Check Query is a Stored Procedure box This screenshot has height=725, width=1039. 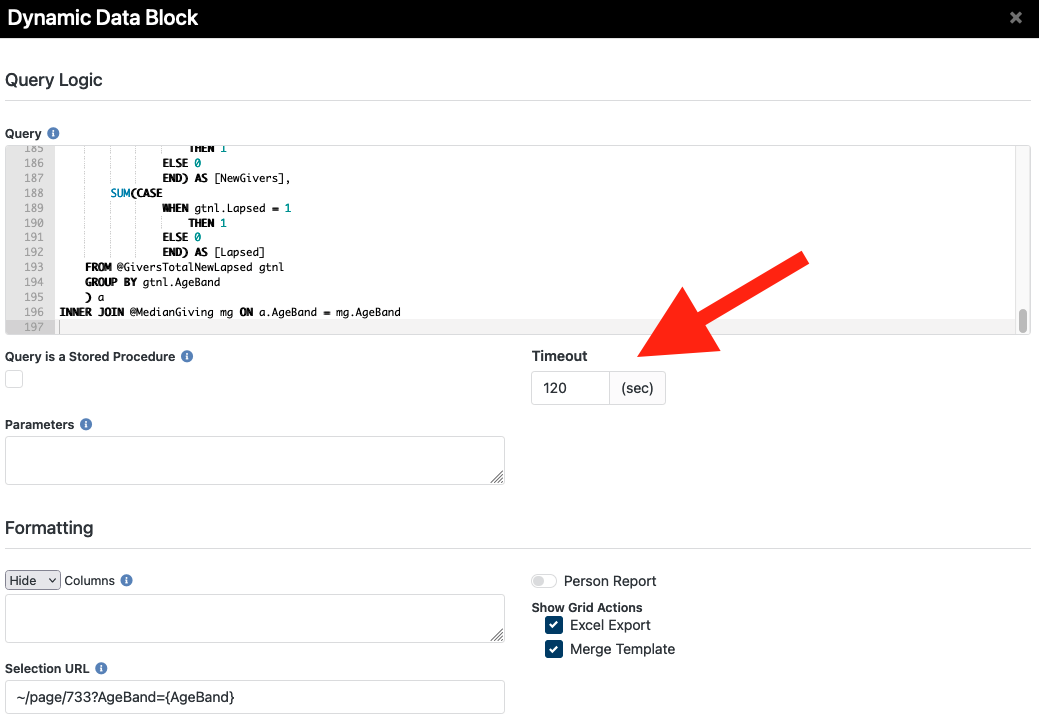point(14,379)
